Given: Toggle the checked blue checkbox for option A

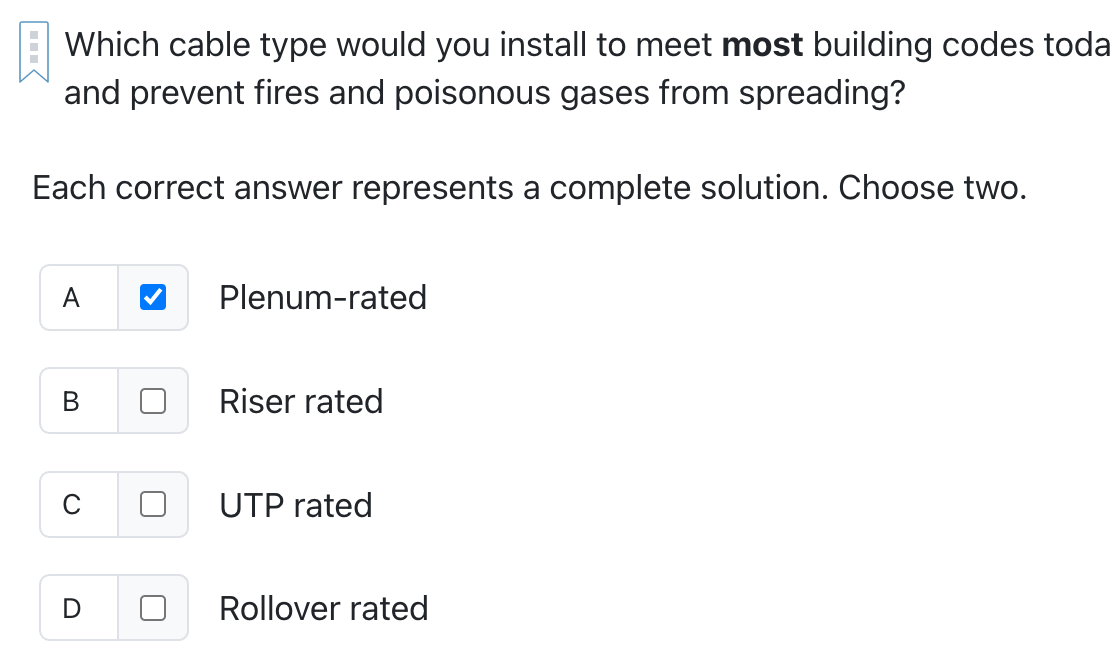Looking at the screenshot, I should (152, 297).
